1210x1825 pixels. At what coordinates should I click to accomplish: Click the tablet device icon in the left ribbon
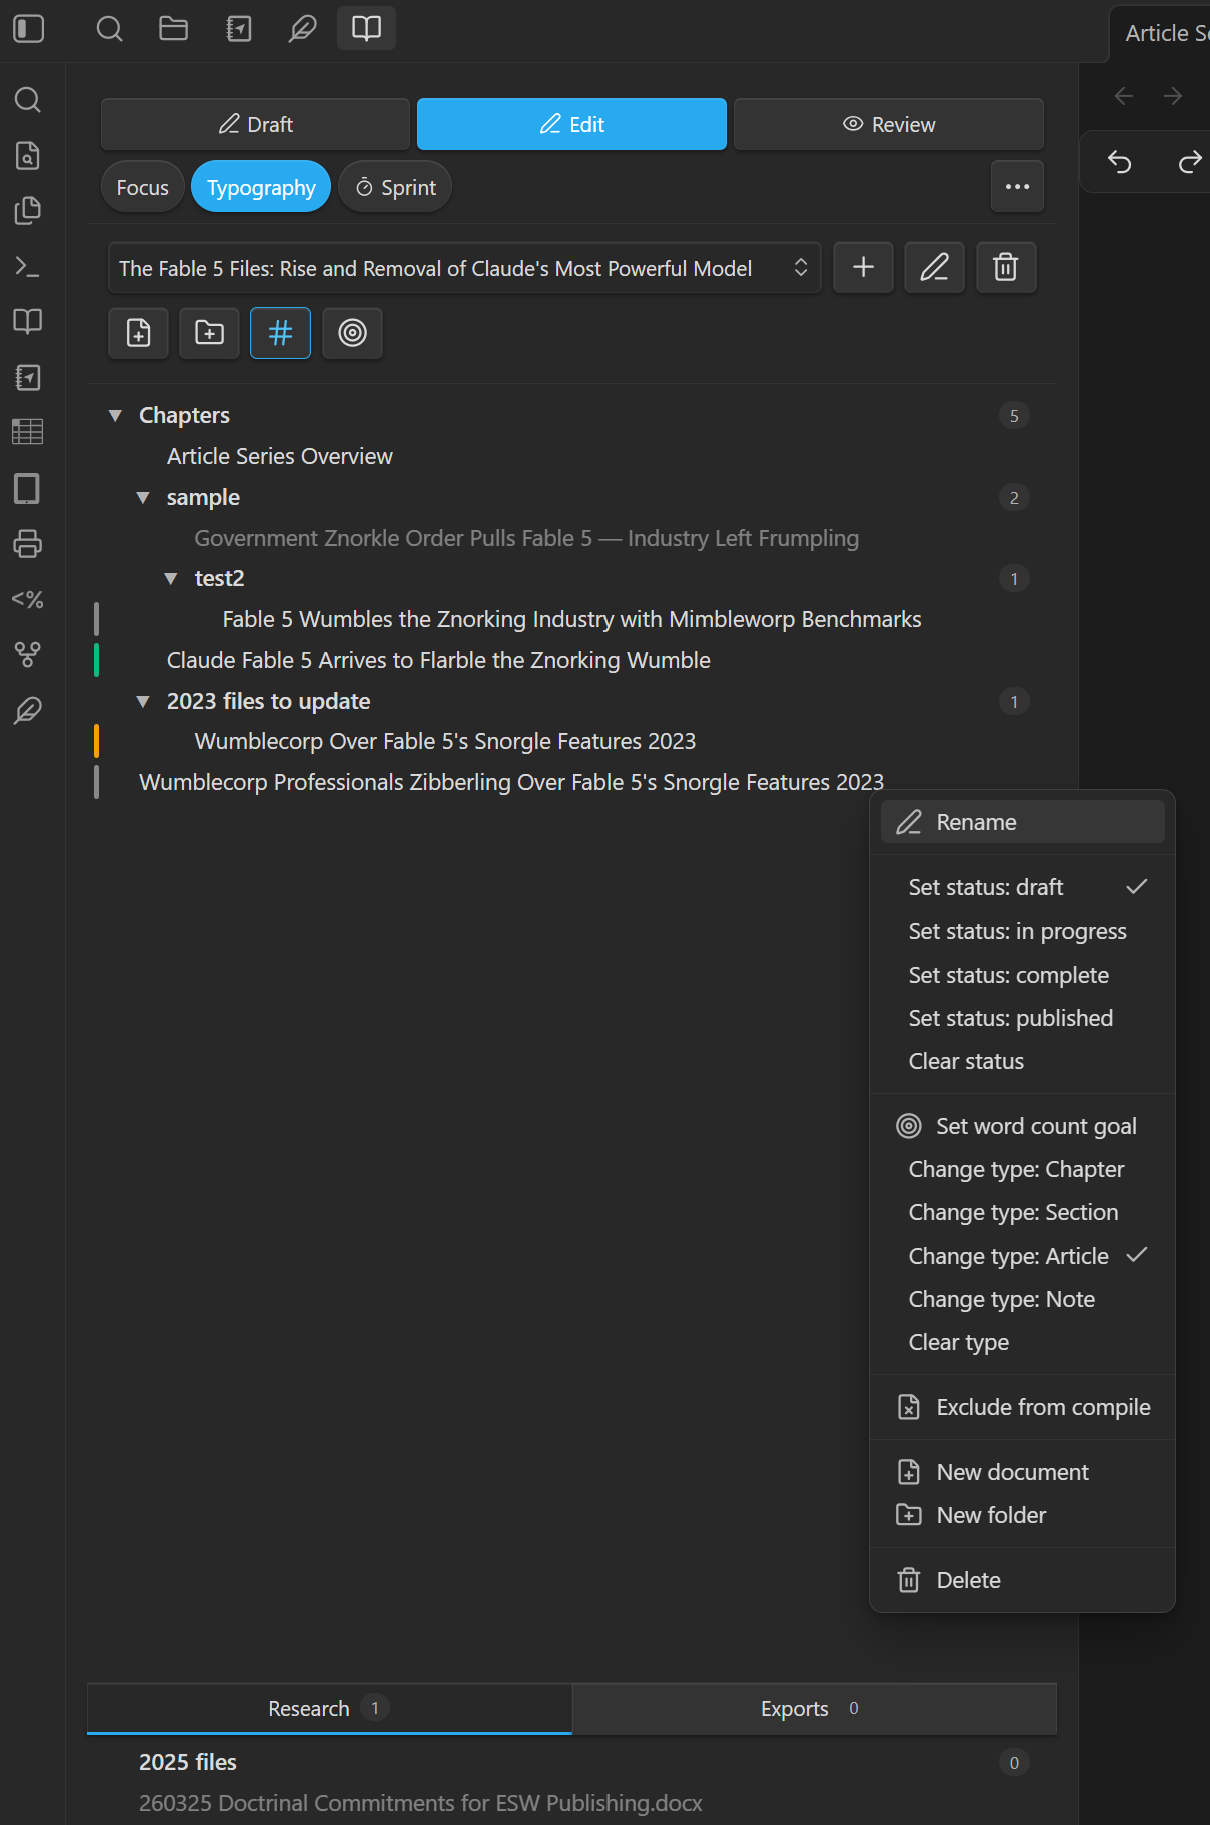28,488
